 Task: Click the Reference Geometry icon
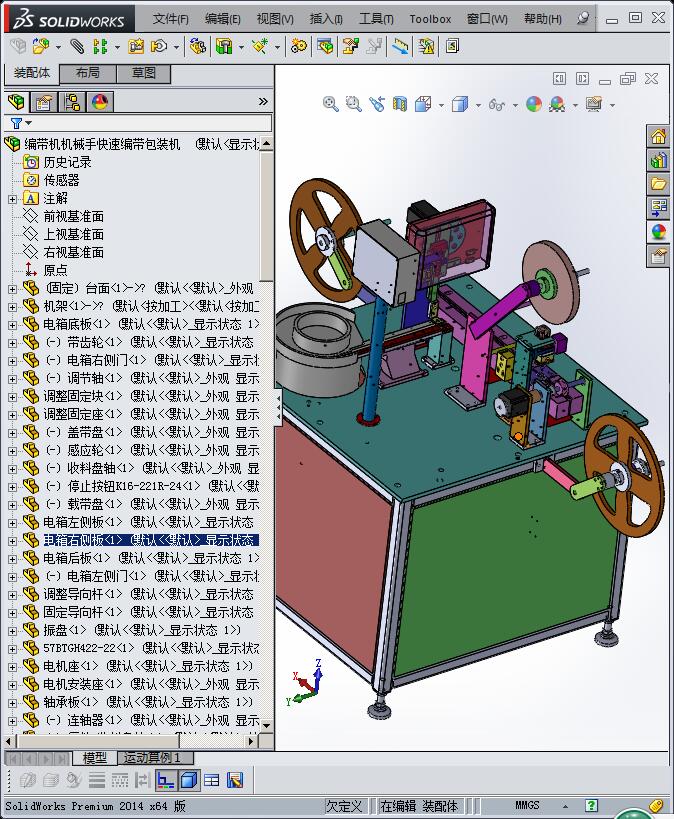point(260,46)
